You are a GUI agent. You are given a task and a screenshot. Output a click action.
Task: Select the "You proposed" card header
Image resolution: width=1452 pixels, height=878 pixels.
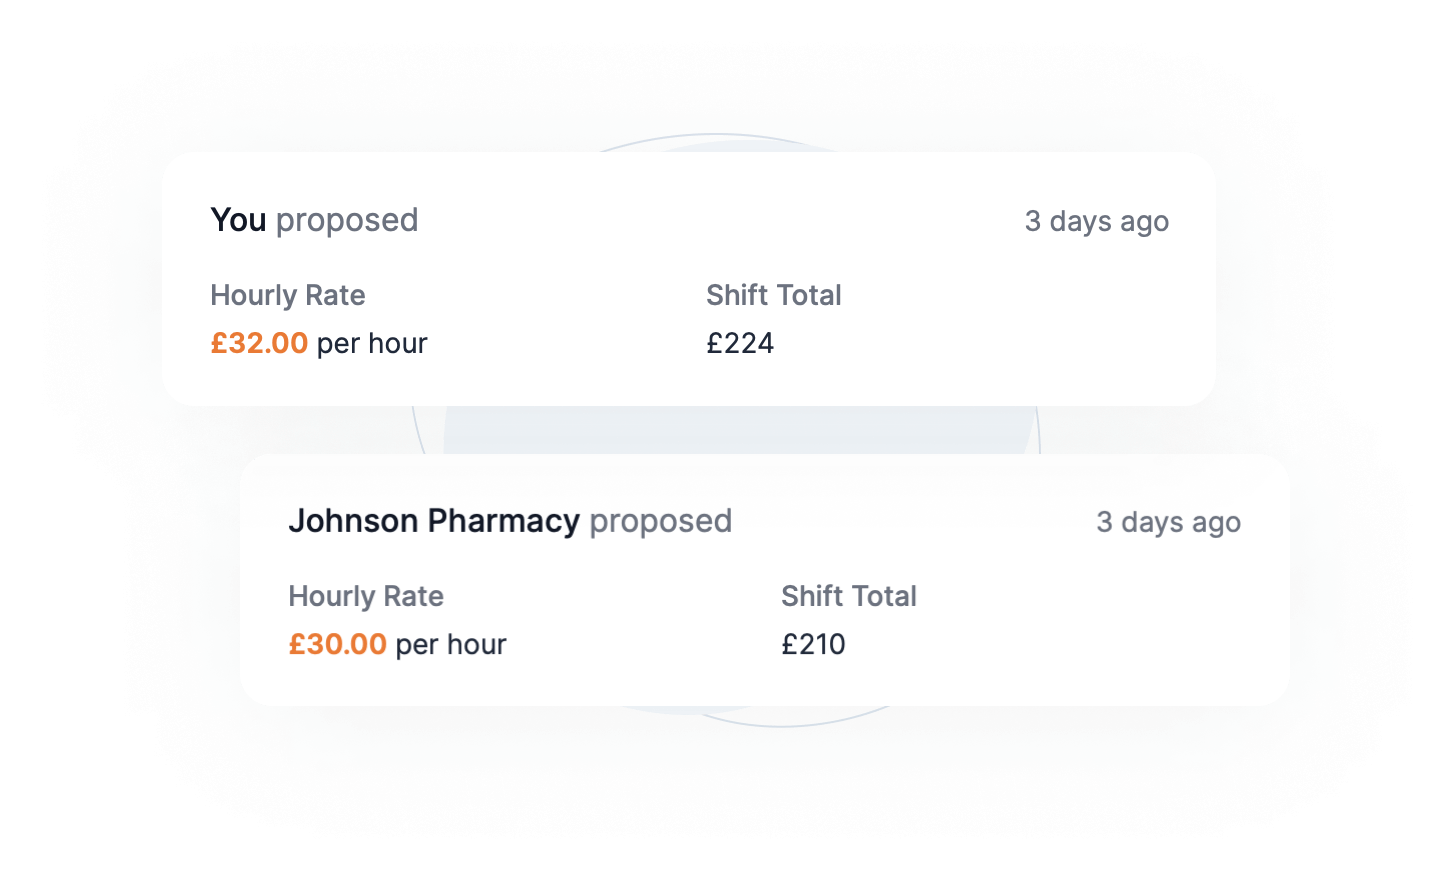pyautogui.click(x=313, y=220)
